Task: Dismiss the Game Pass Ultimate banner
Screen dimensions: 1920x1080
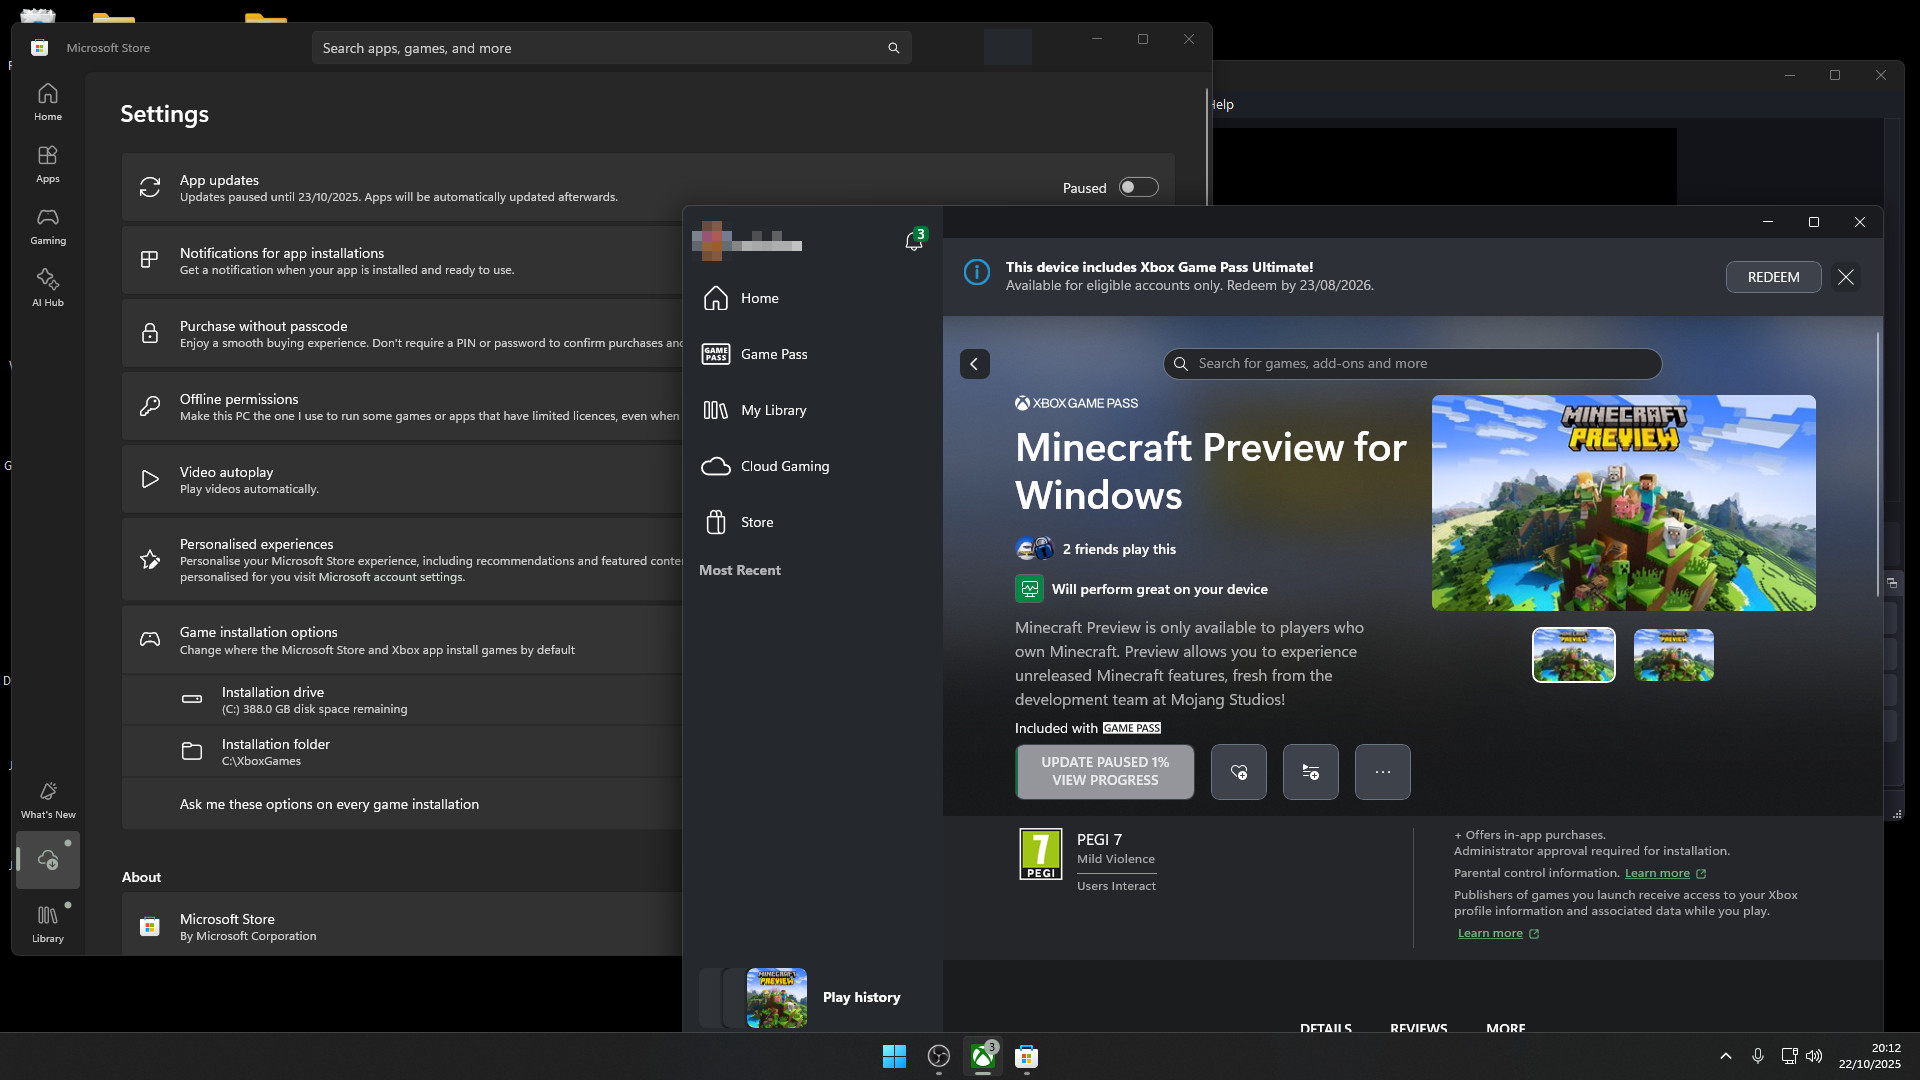Action: point(1846,277)
